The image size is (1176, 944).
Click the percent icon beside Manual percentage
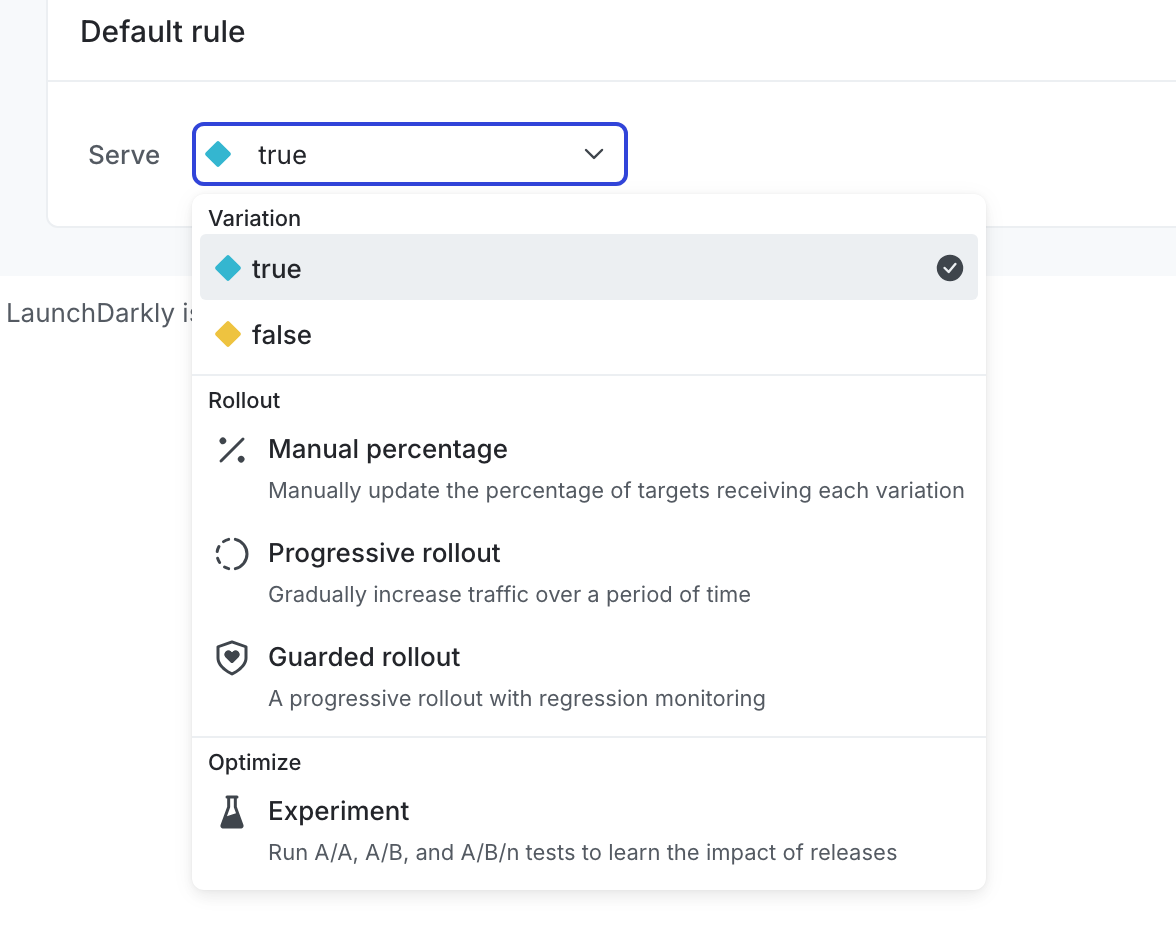pyautogui.click(x=232, y=450)
